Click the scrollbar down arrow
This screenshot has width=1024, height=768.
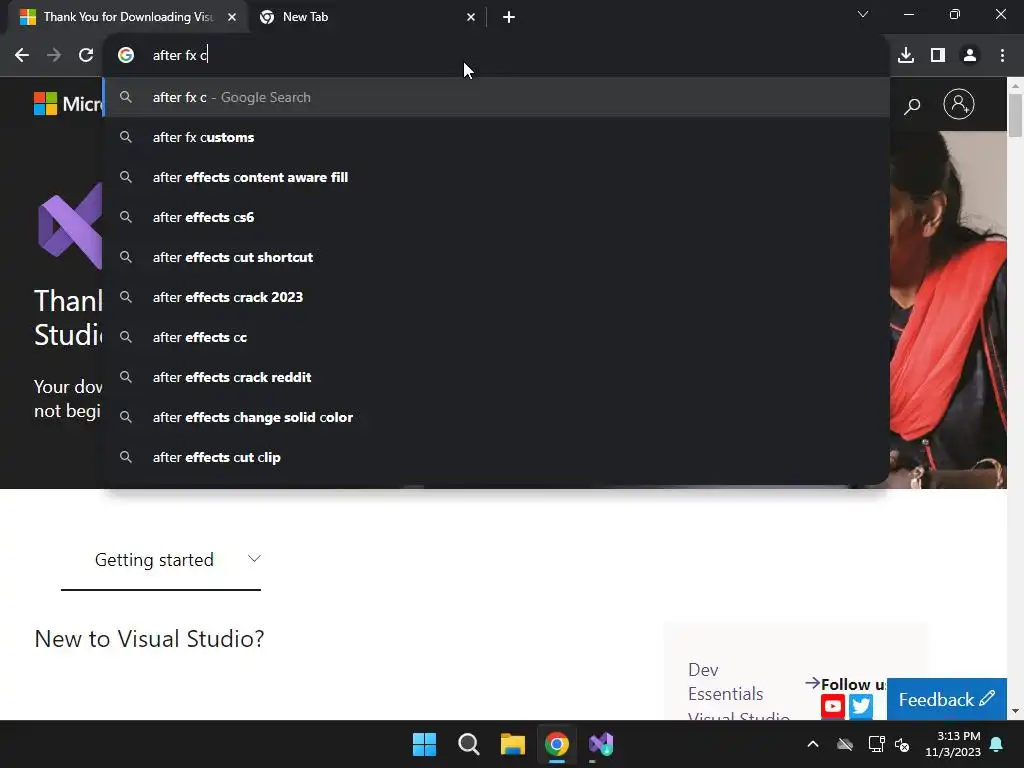pos(1015,711)
